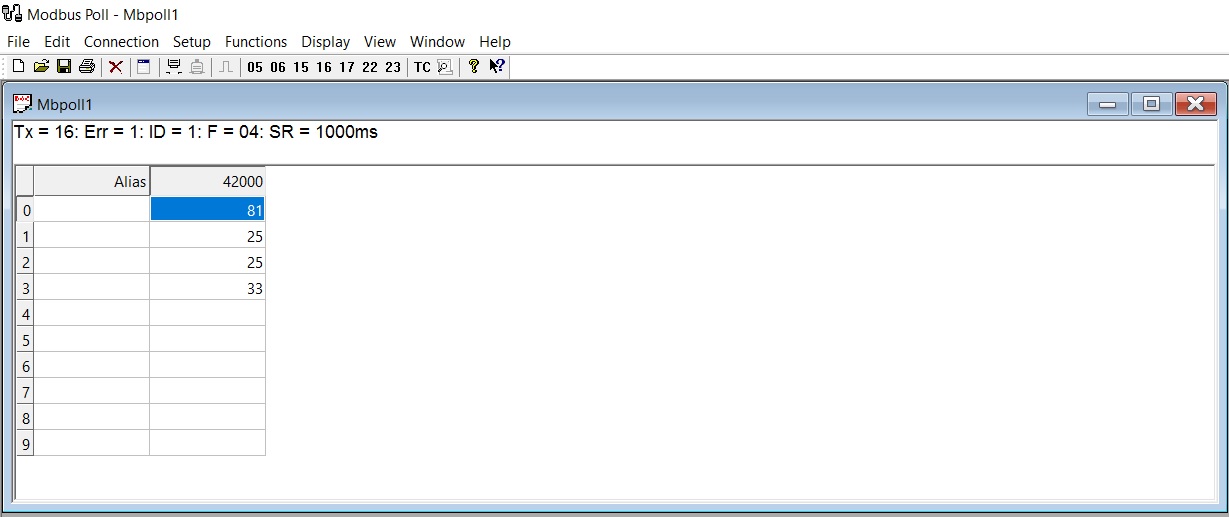The image size is (1229, 517).
Task: Open the Functions menu
Action: pyautogui.click(x=256, y=42)
